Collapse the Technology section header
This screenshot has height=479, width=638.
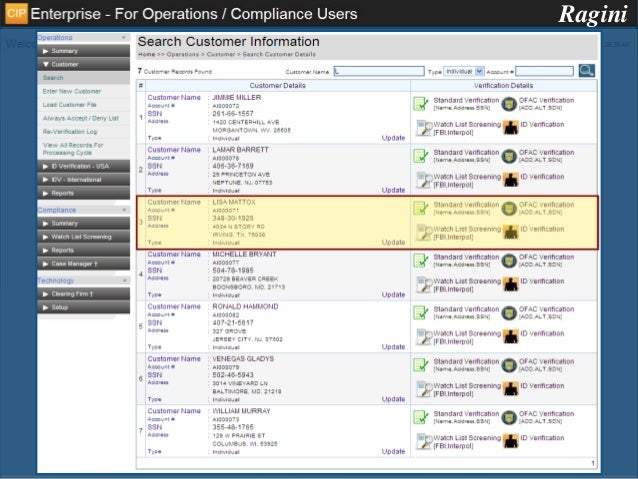[x=83, y=280]
